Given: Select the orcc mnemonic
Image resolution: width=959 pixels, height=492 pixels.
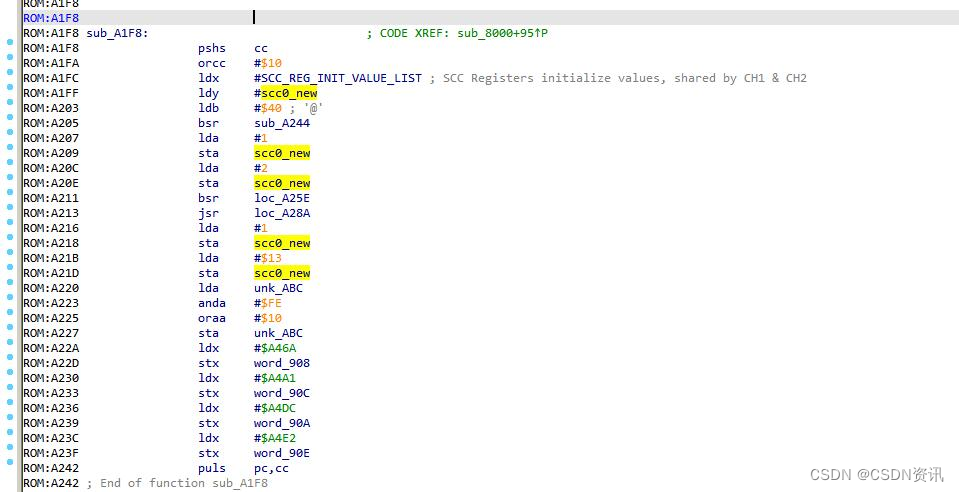Looking at the screenshot, I should pyautogui.click(x=212, y=63).
